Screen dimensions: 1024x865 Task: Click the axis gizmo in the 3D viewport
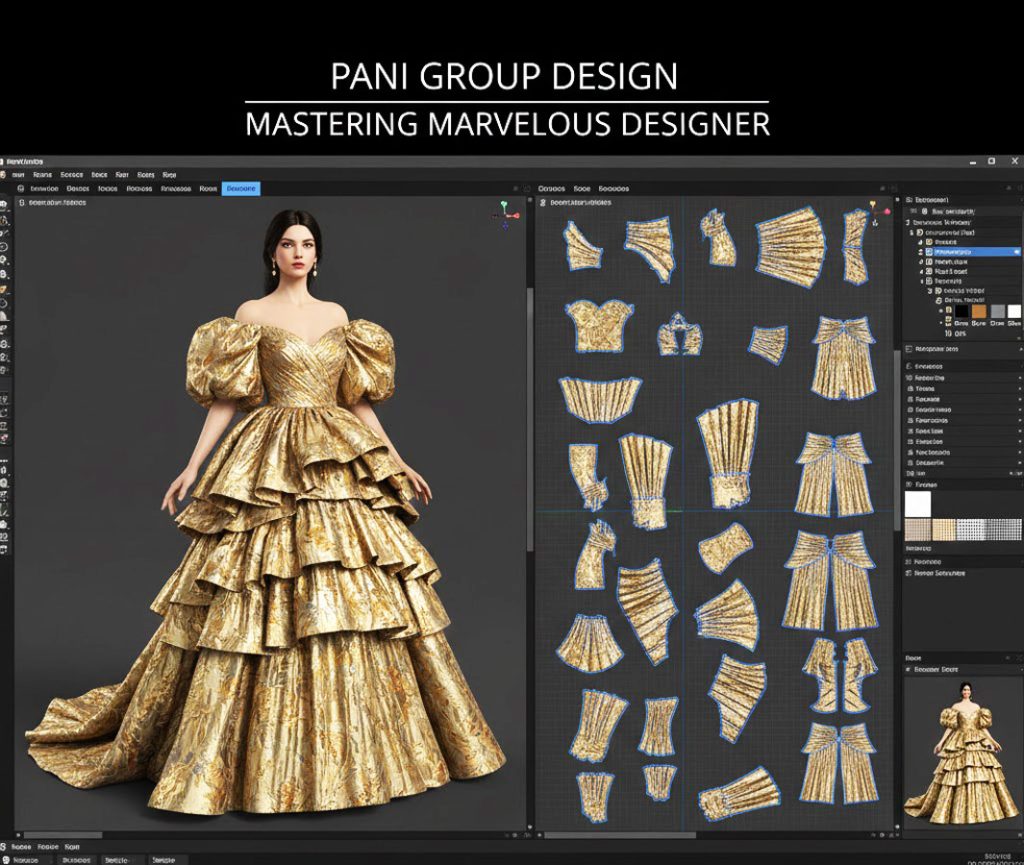pos(507,214)
